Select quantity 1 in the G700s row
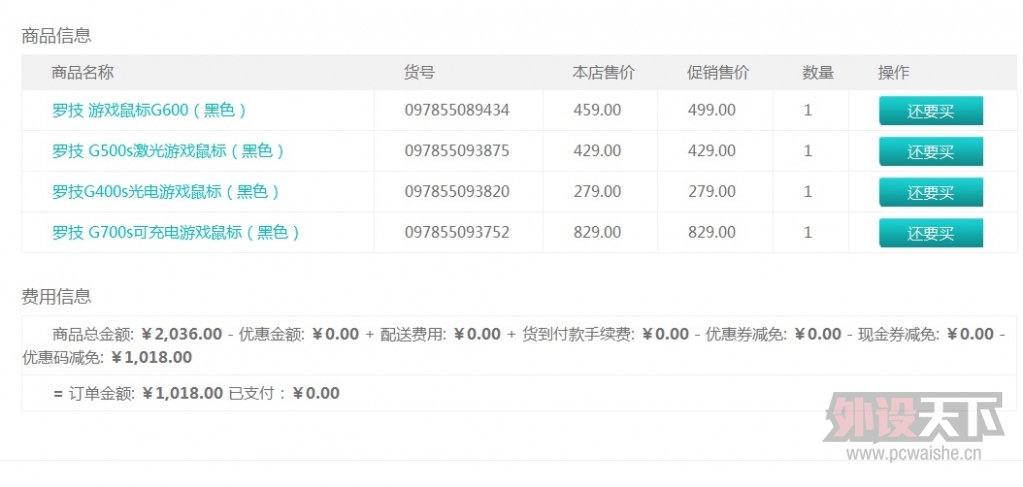The image size is (1023, 487). (x=808, y=232)
